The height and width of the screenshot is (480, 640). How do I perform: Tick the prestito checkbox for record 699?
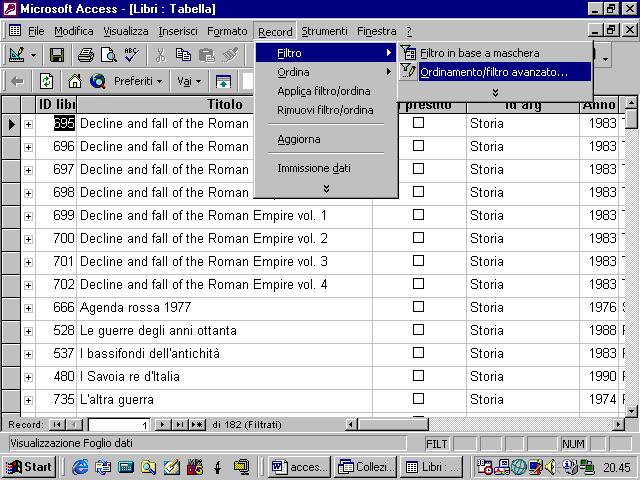(418, 215)
